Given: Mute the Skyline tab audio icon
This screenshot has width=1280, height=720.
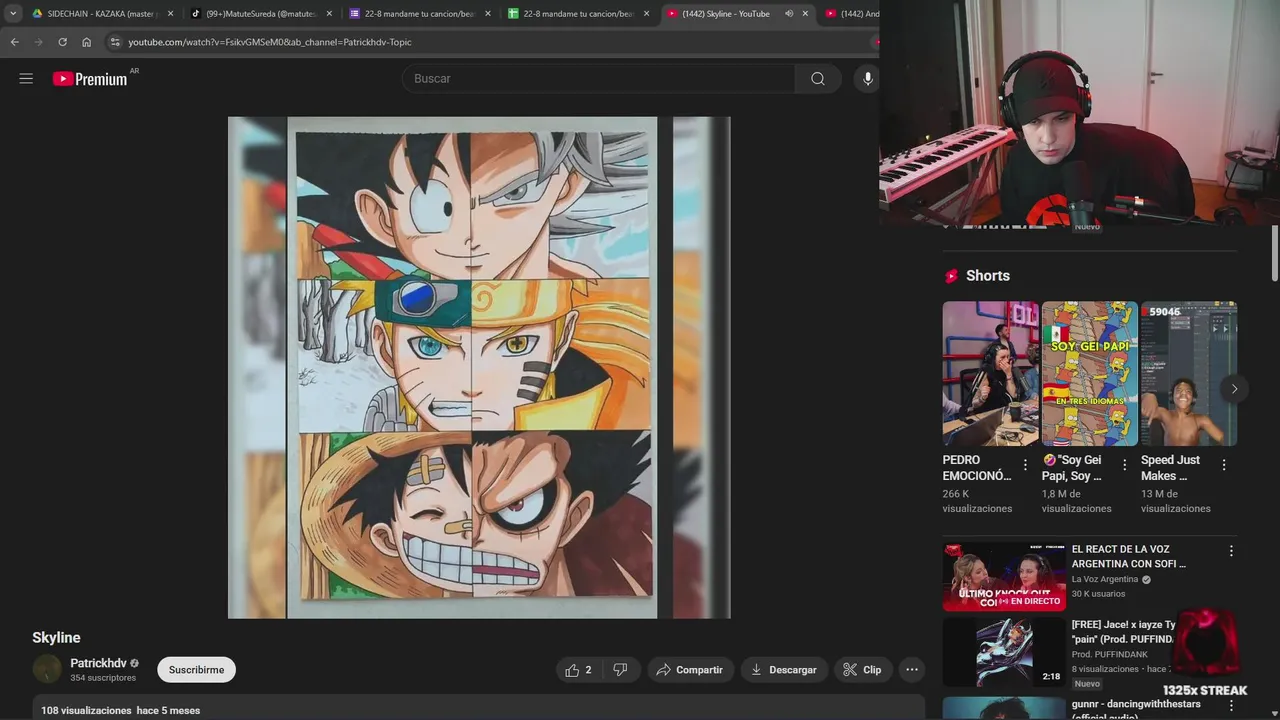Looking at the screenshot, I should coord(788,14).
